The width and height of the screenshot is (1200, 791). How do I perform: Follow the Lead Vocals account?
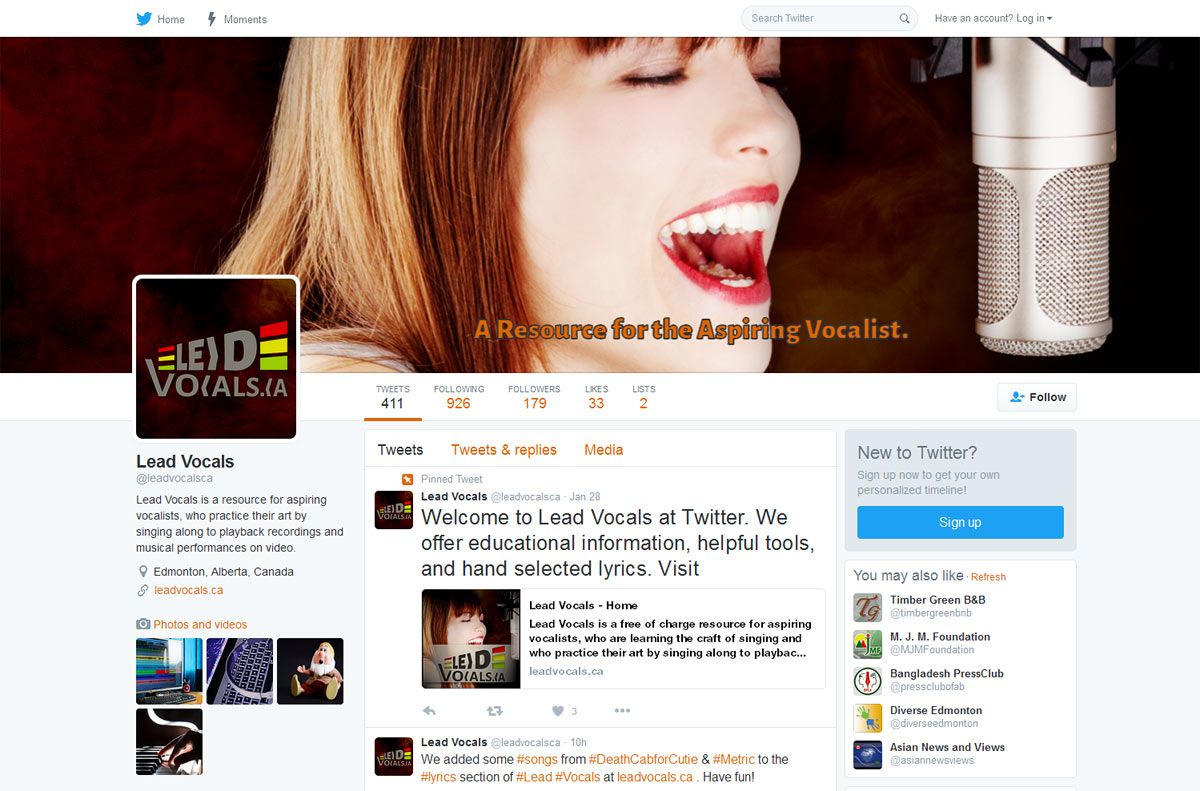[x=1037, y=397]
